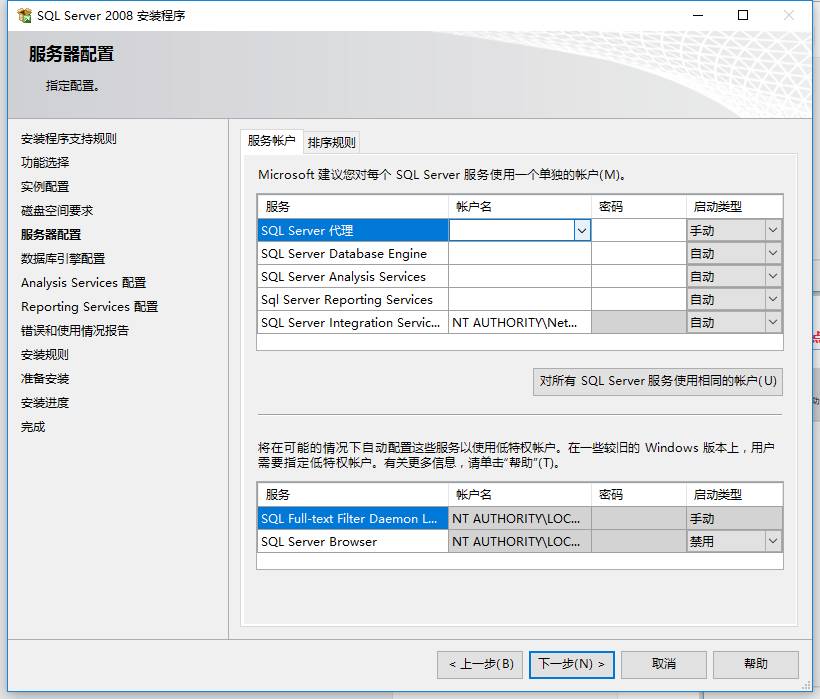
Task: Expand startup type for SQL Server Analysis Services
Action: [x=773, y=276]
